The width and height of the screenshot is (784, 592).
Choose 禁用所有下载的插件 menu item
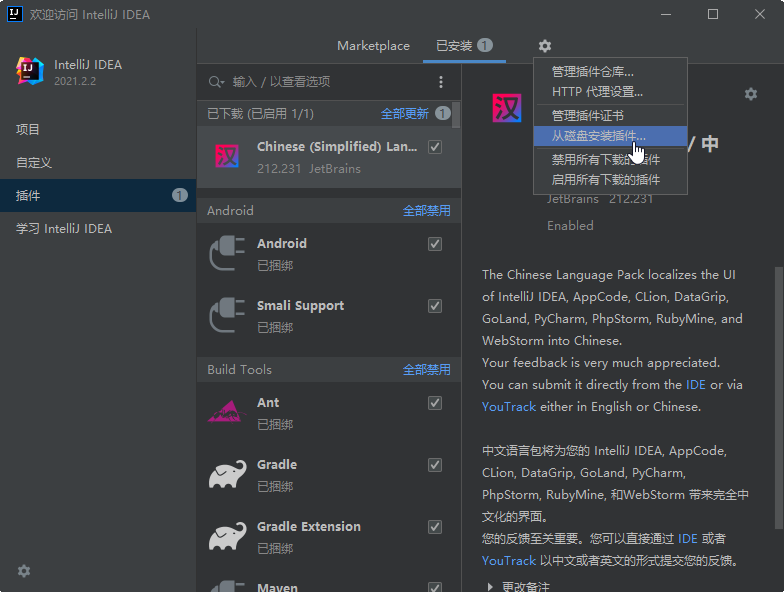point(610,160)
